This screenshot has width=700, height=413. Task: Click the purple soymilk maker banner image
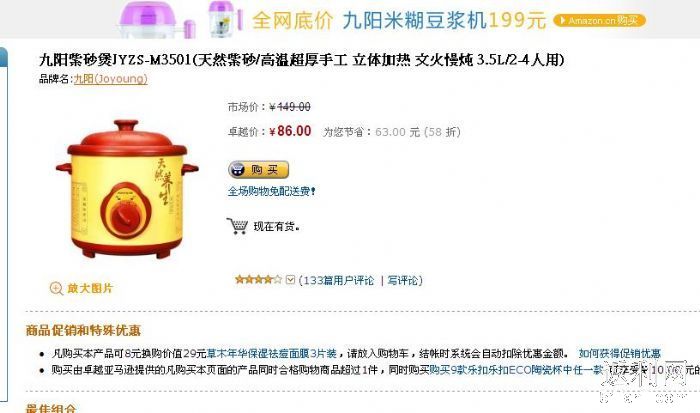coord(181,20)
